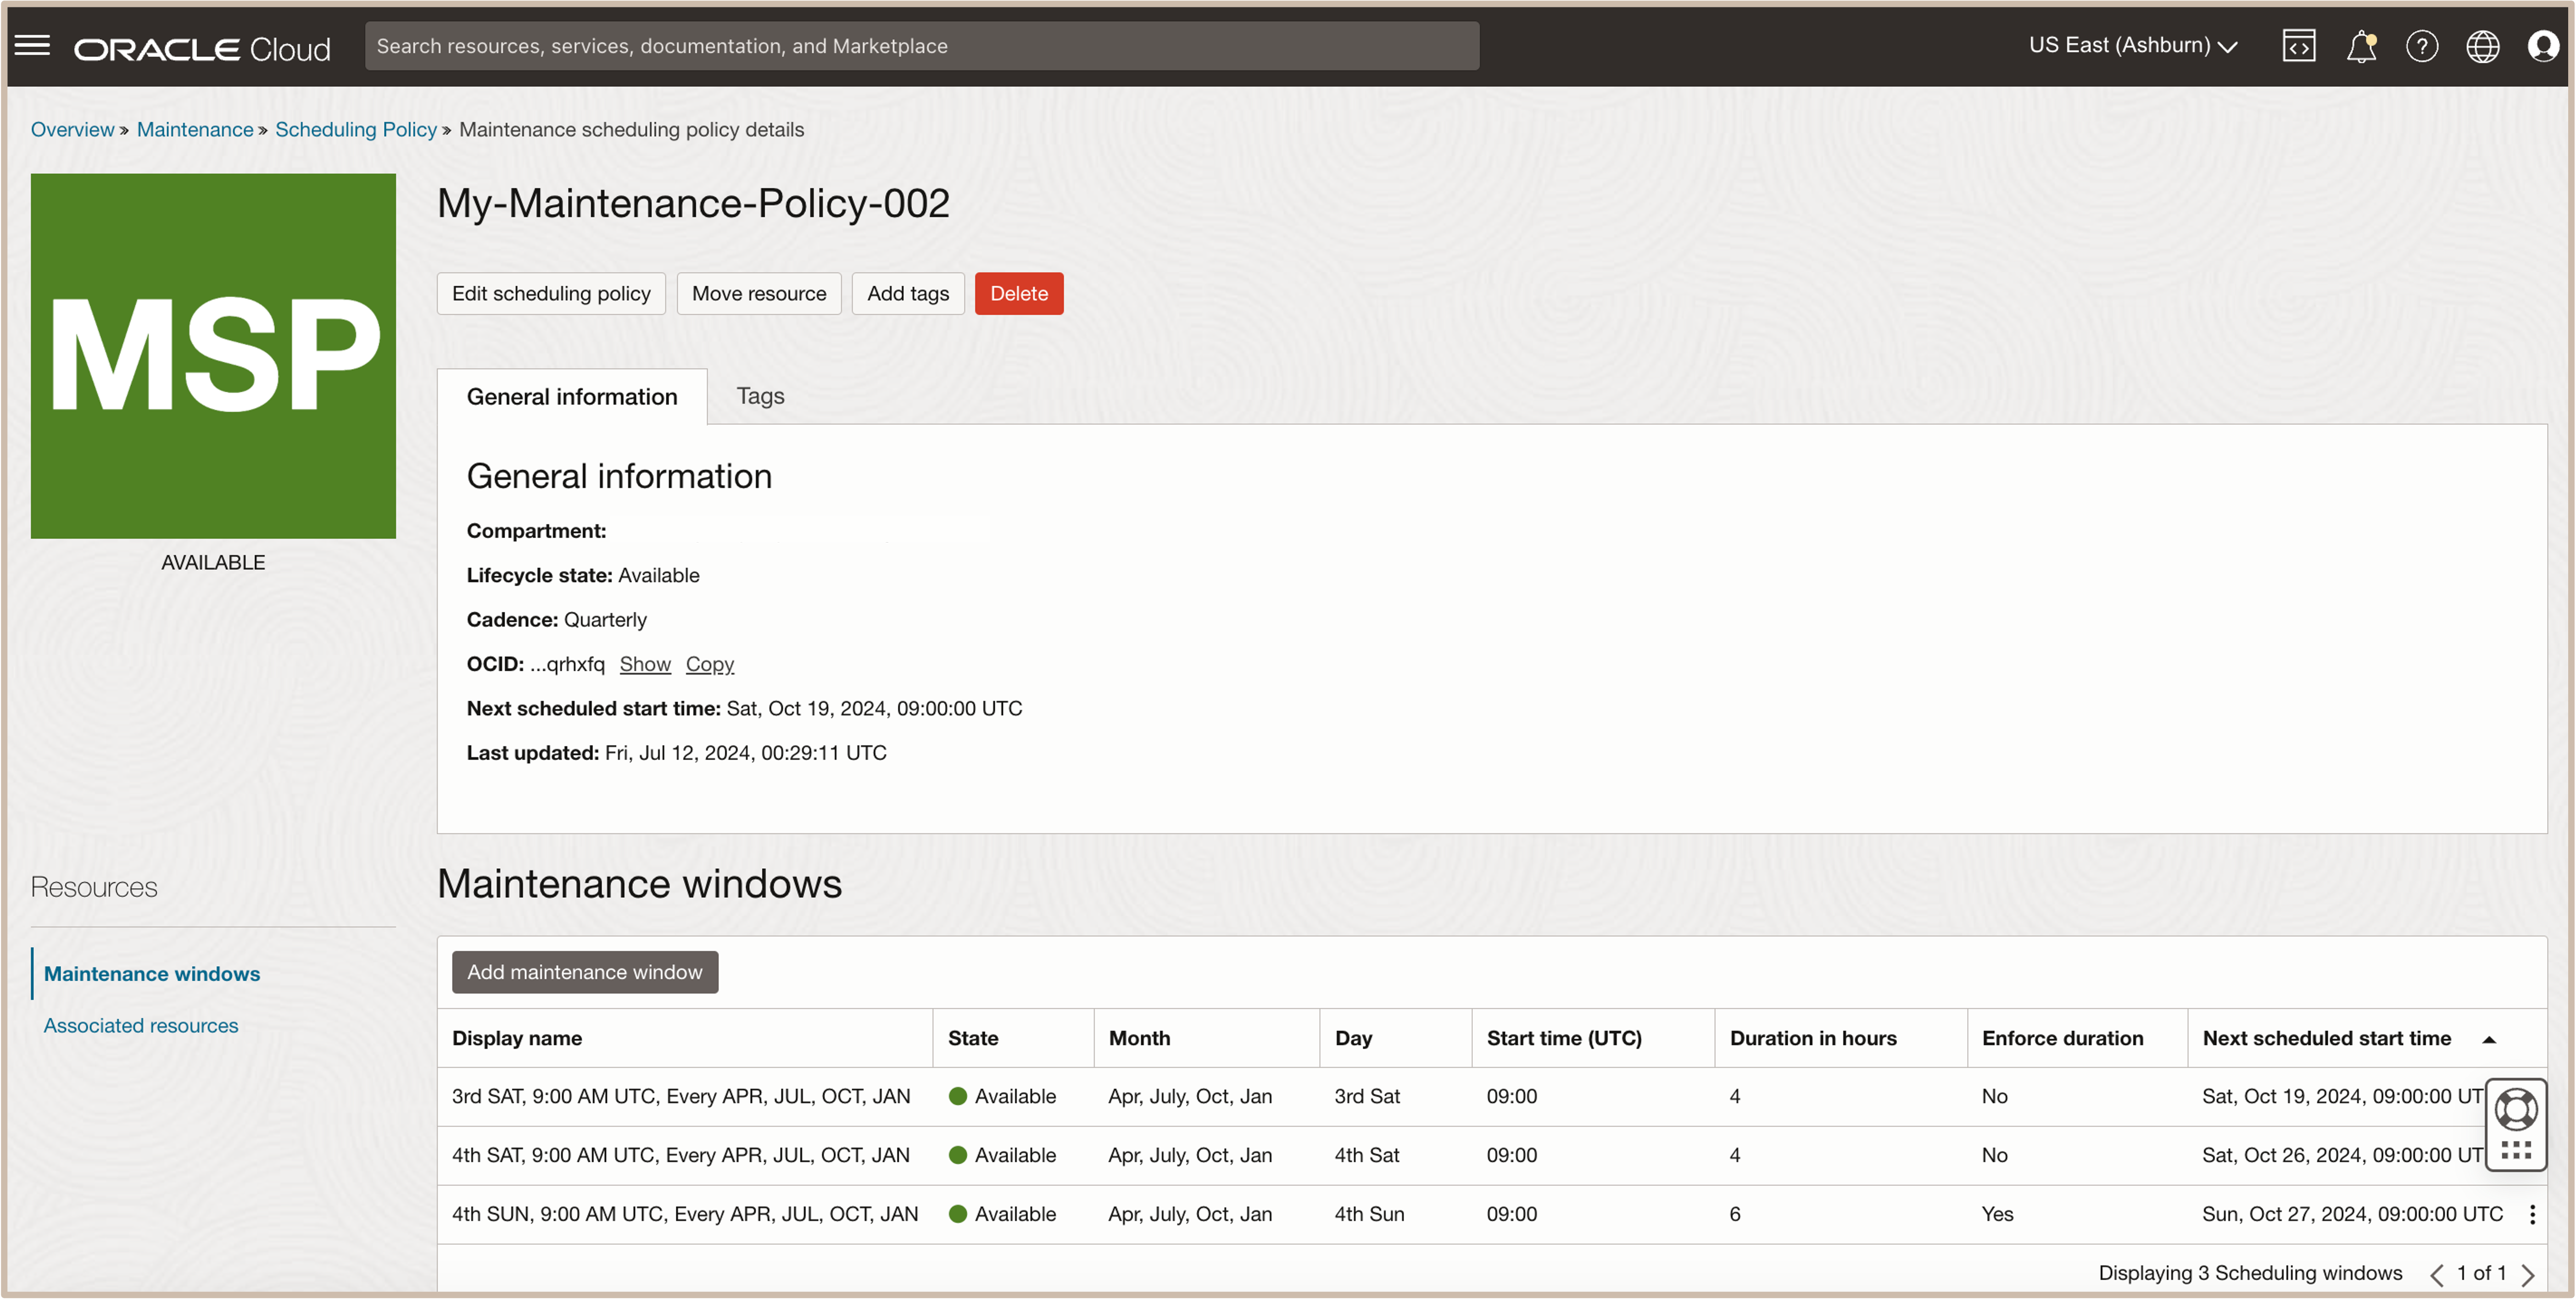Open the hamburger navigation menu
This screenshot has height=1299, width=2576.
32,46
